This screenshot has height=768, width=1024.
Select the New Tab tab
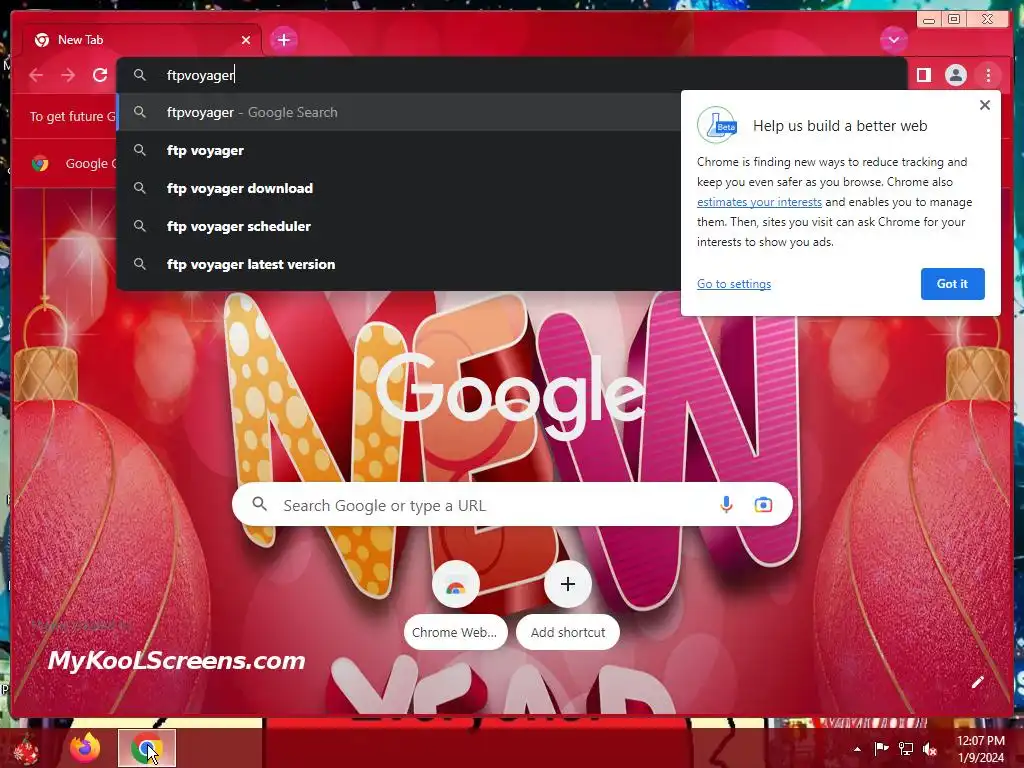click(x=141, y=40)
